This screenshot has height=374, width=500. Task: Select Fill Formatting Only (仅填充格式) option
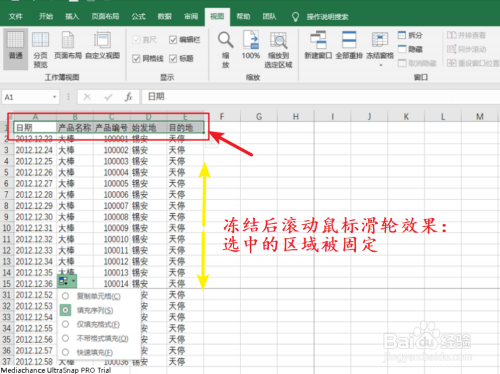coord(65,324)
